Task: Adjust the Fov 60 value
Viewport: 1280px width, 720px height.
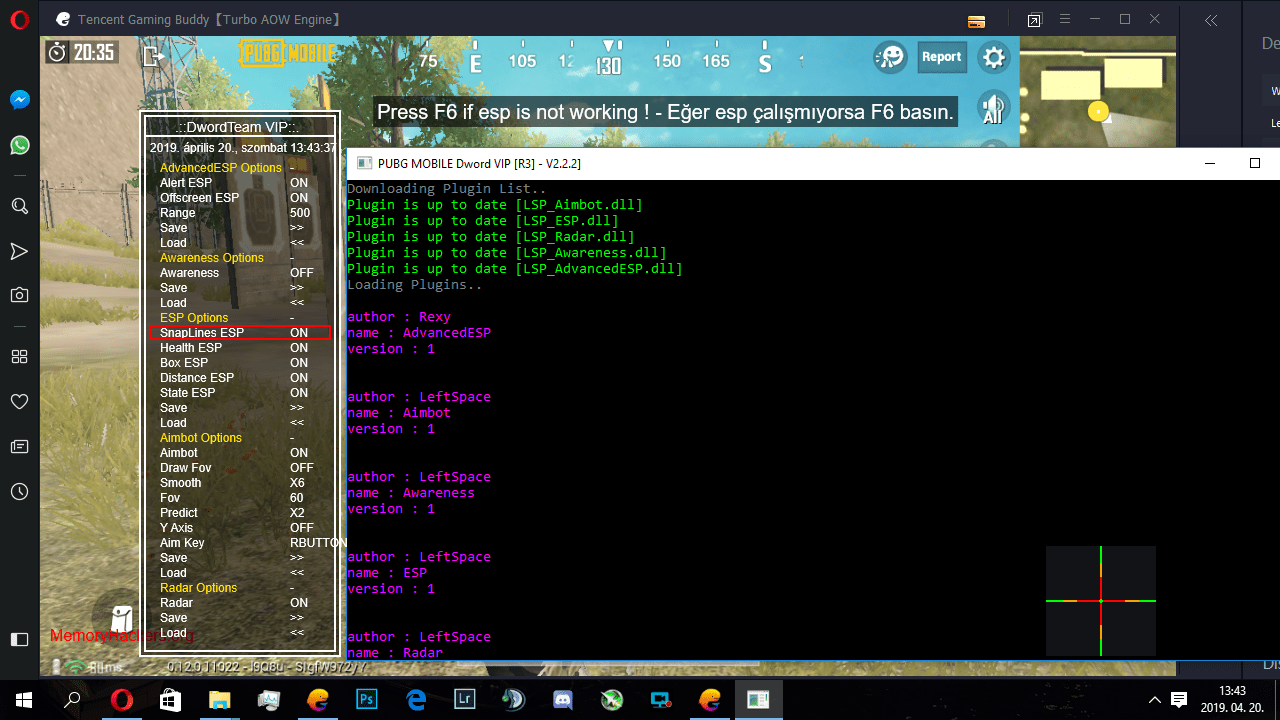Action: click(297, 498)
